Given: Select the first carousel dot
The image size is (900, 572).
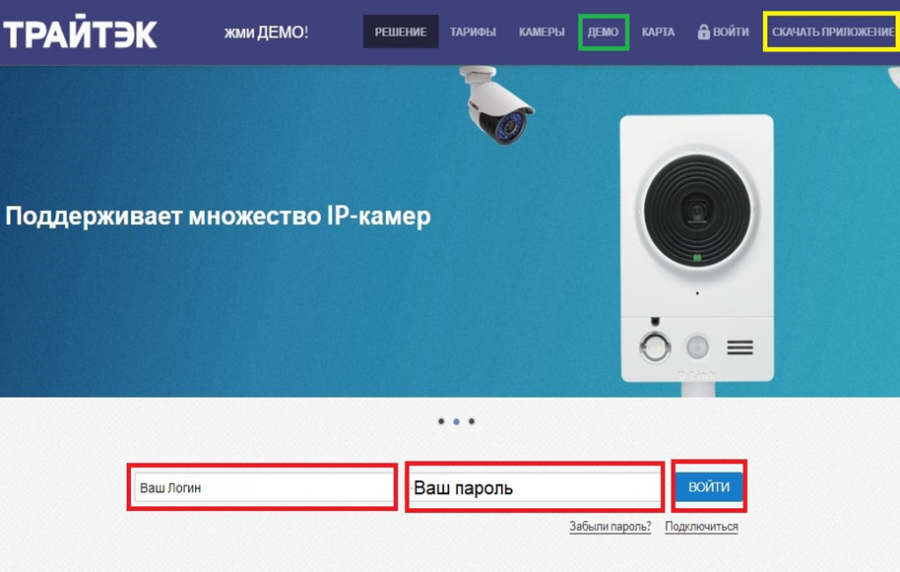Looking at the screenshot, I should (x=441, y=422).
